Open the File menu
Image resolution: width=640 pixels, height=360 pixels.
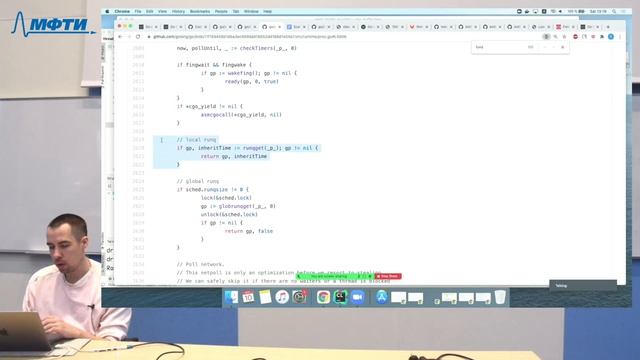click(138, 11)
